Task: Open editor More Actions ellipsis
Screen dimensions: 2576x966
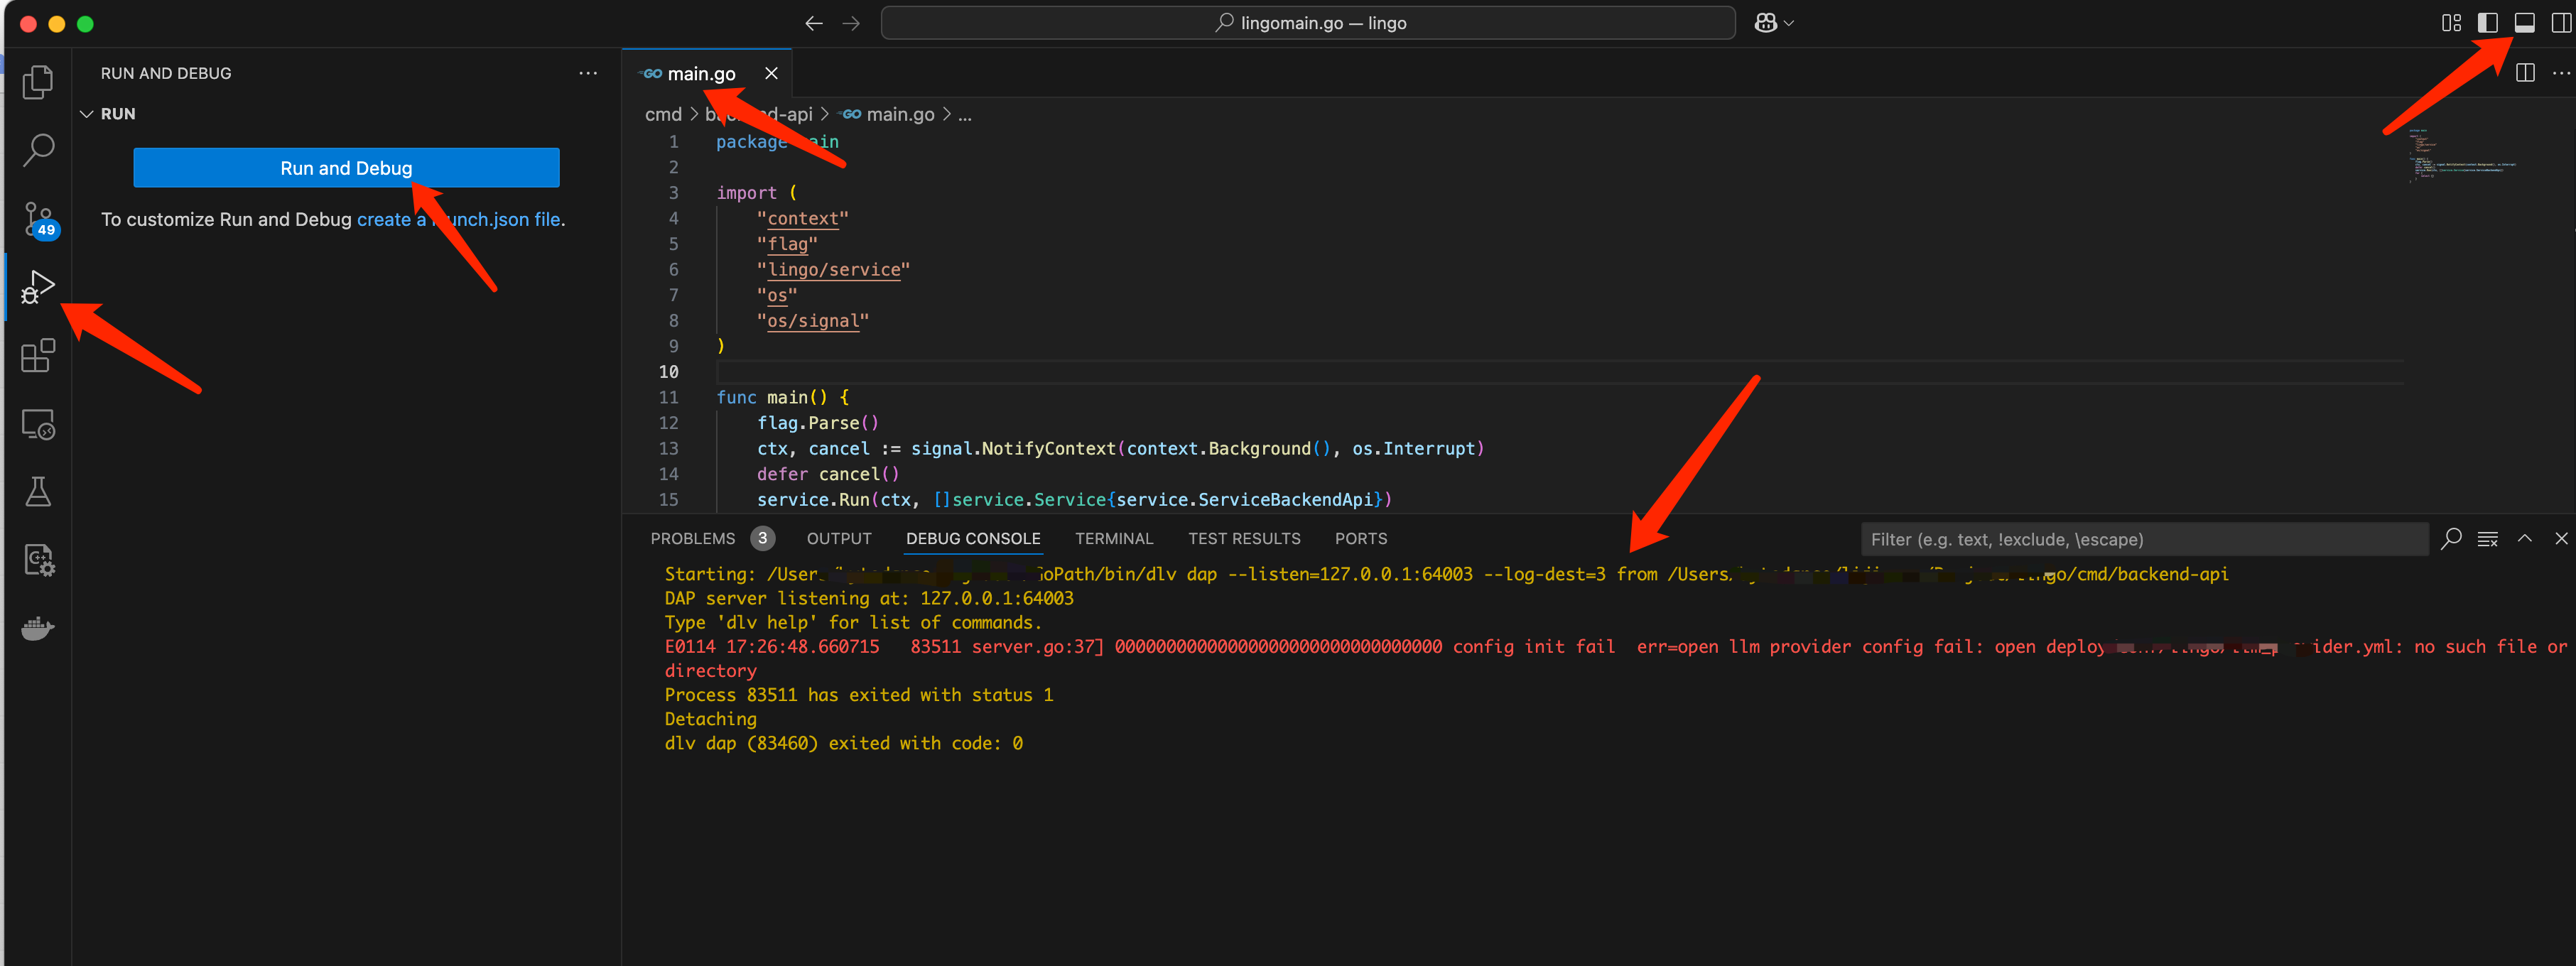Action: (2560, 73)
